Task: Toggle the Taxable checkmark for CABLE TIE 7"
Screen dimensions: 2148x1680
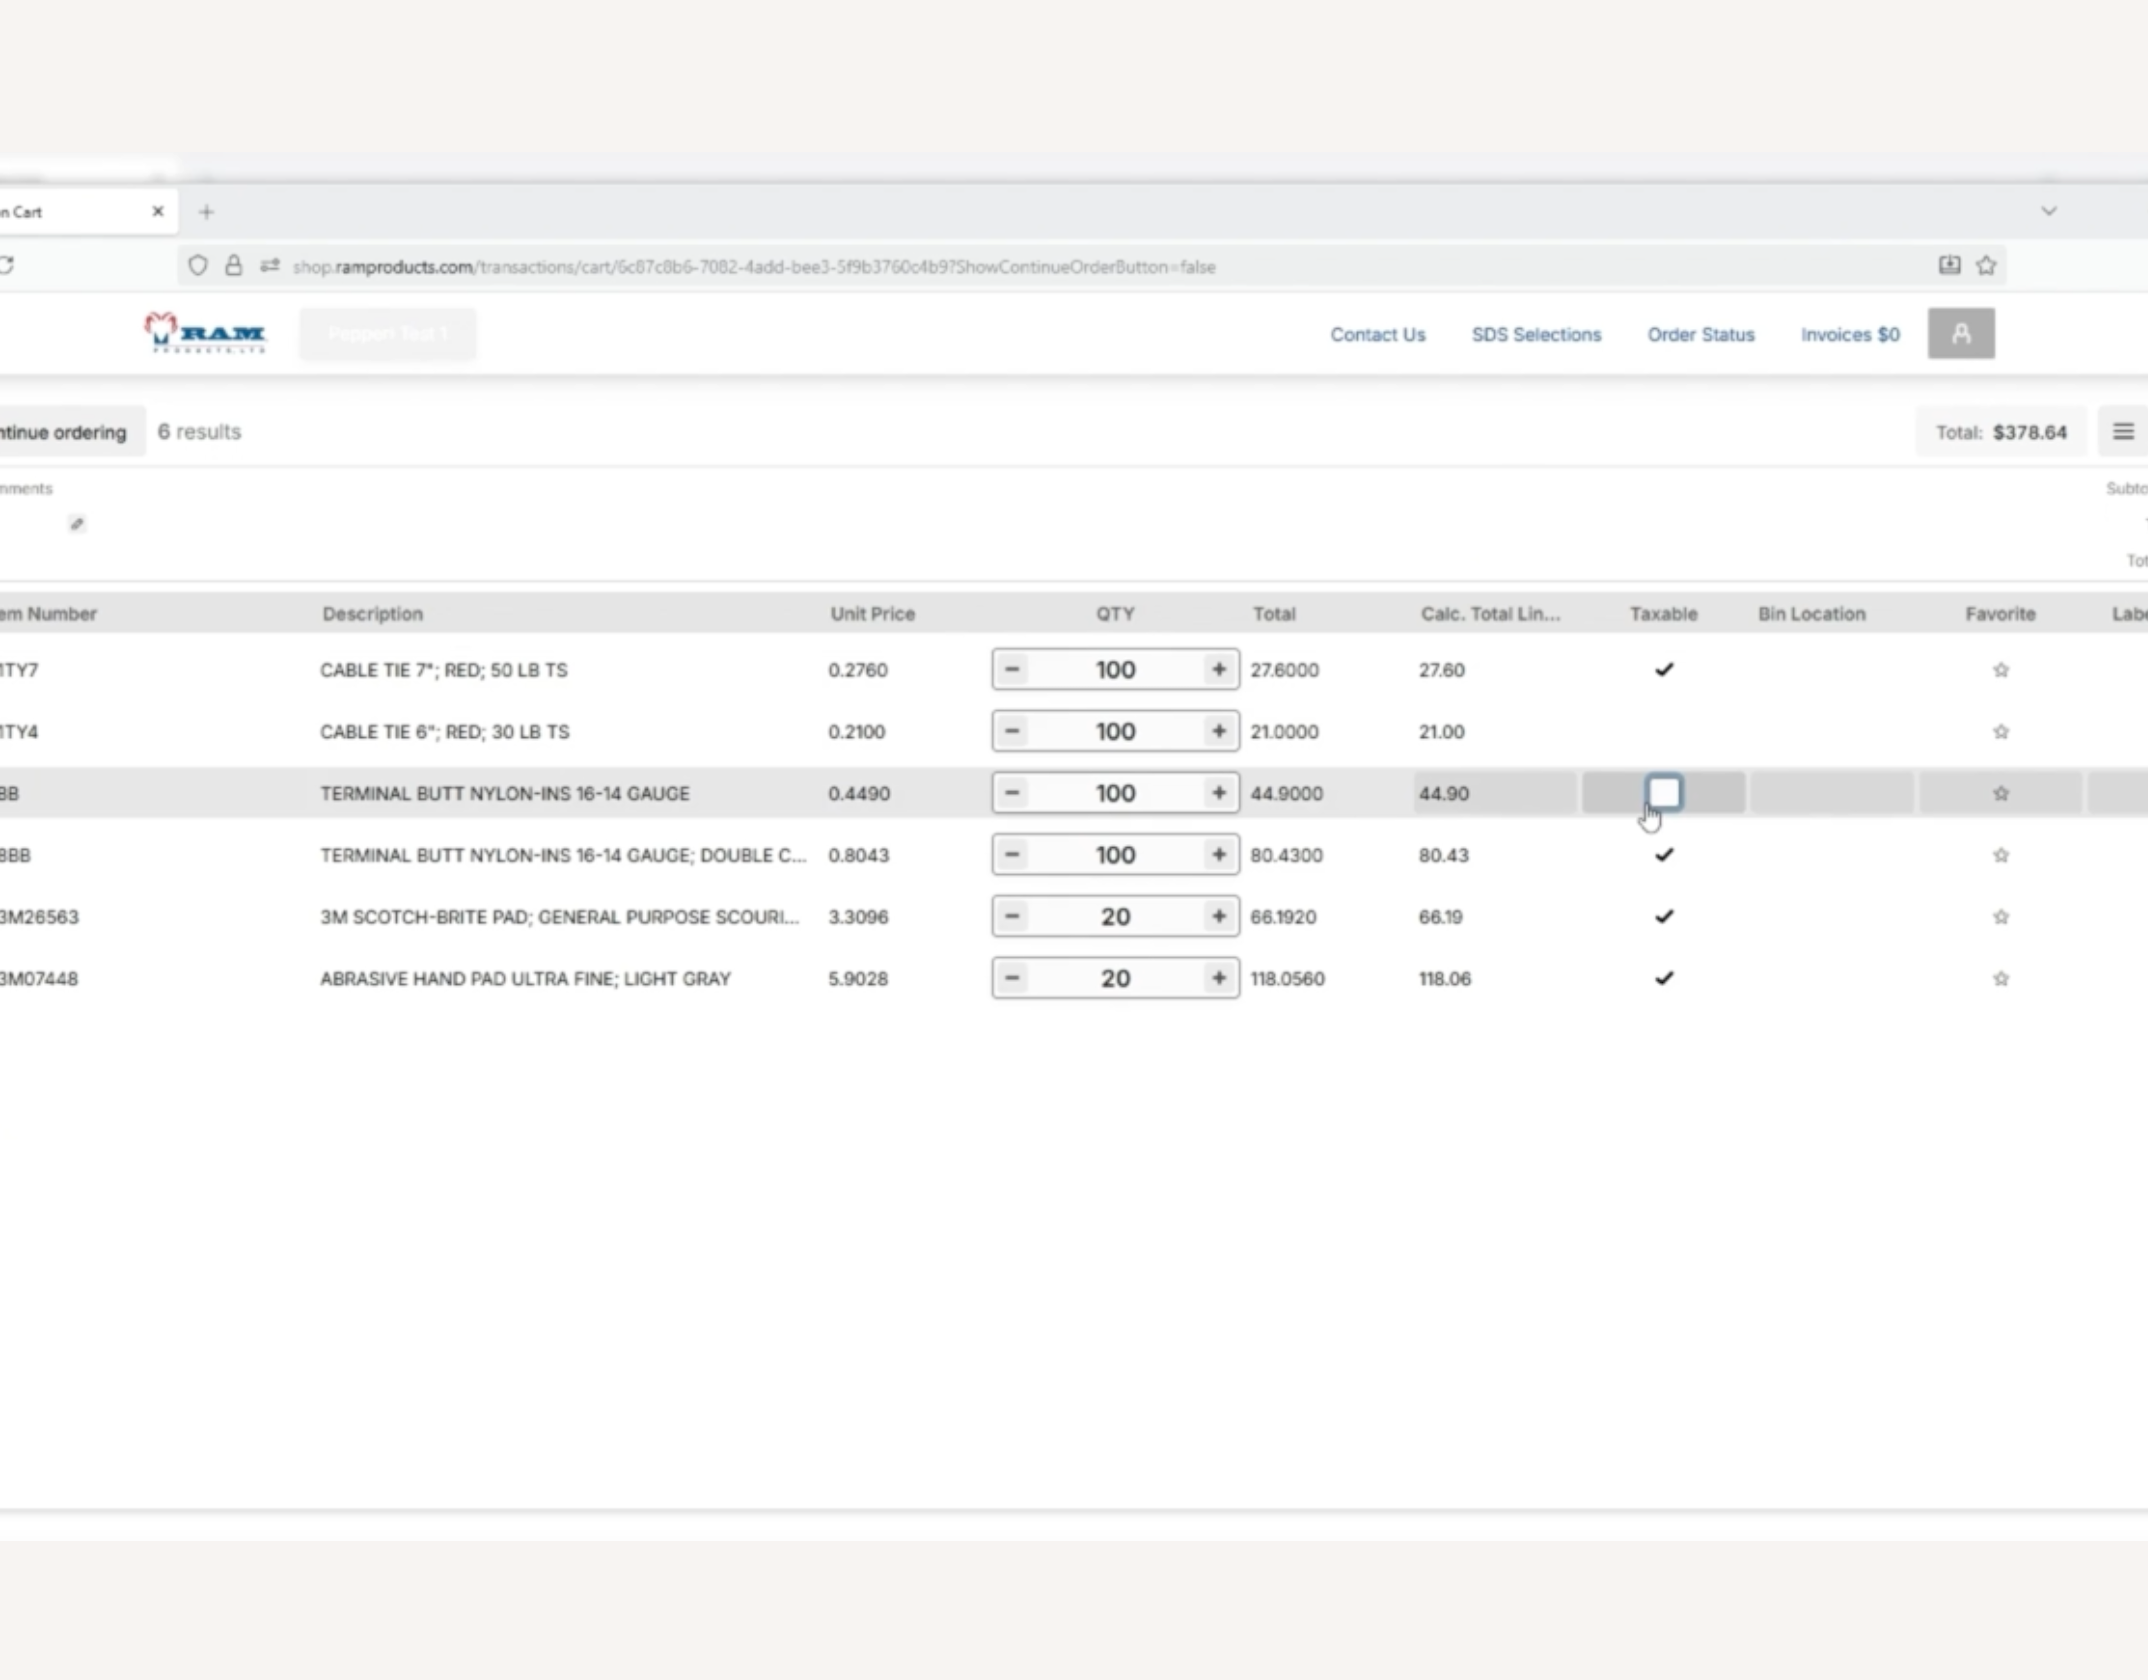Action: [x=1664, y=670]
